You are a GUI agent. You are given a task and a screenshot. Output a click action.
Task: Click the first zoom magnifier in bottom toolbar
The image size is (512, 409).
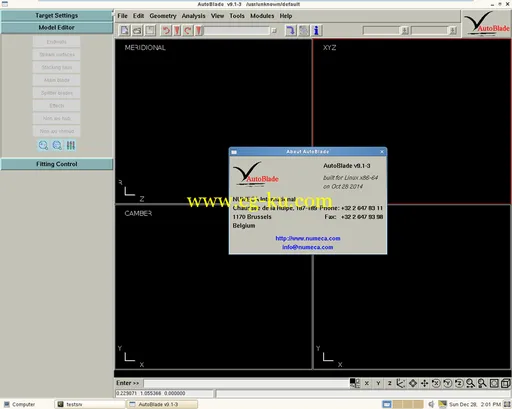[470, 383]
